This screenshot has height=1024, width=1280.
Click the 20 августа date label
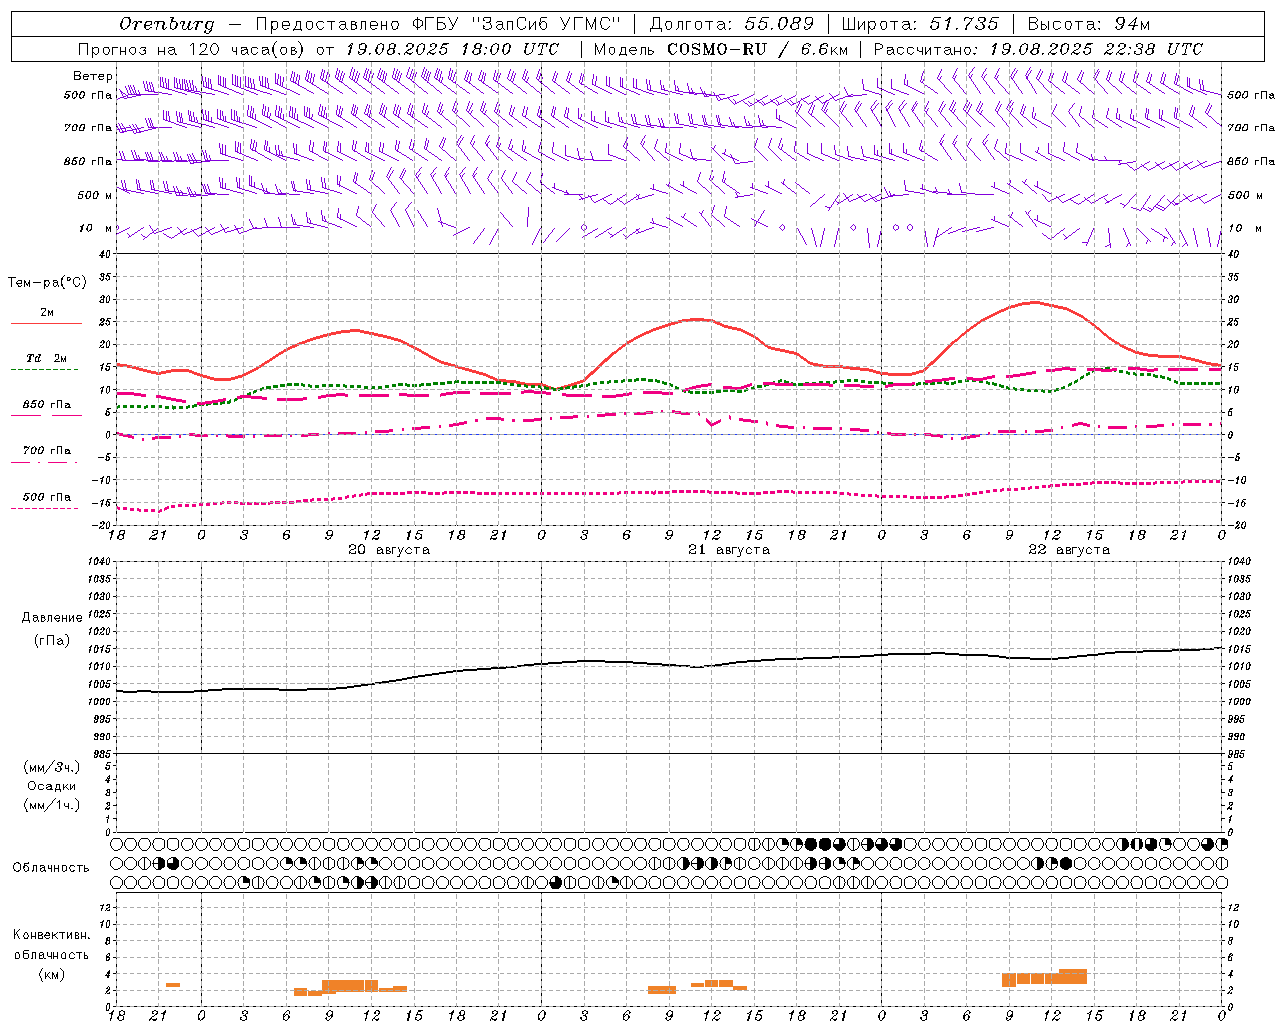coord(389,550)
